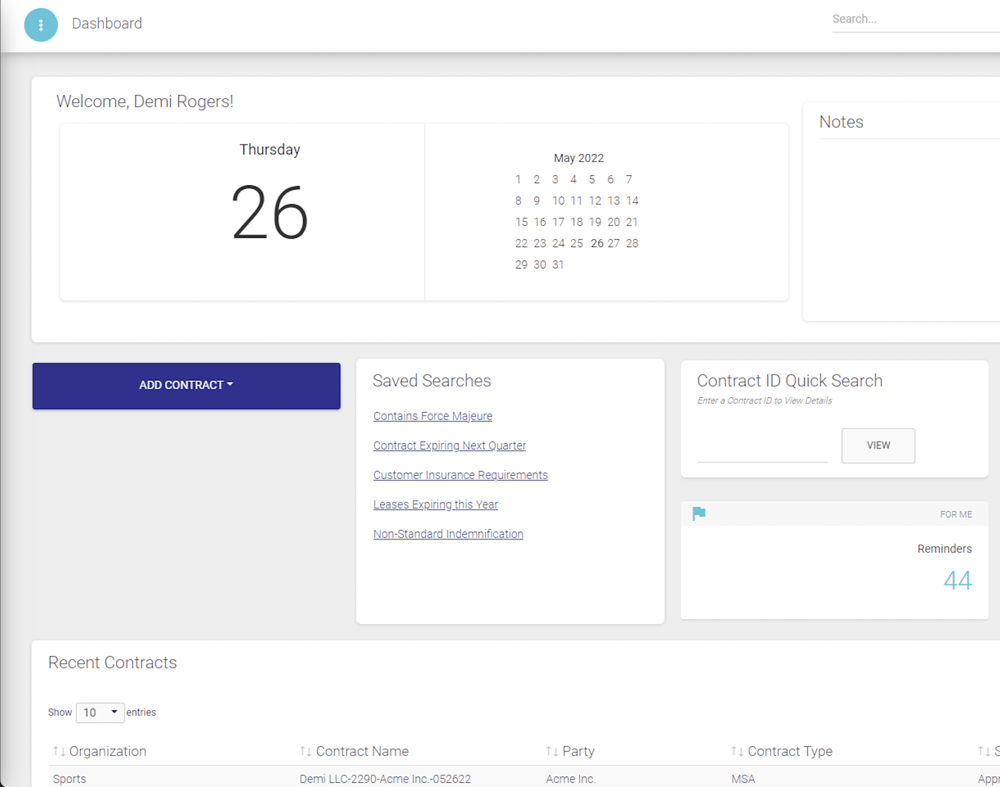Click the Dashboard page title
This screenshot has height=787, width=1000.
pyautogui.click(x=107, y=24)
